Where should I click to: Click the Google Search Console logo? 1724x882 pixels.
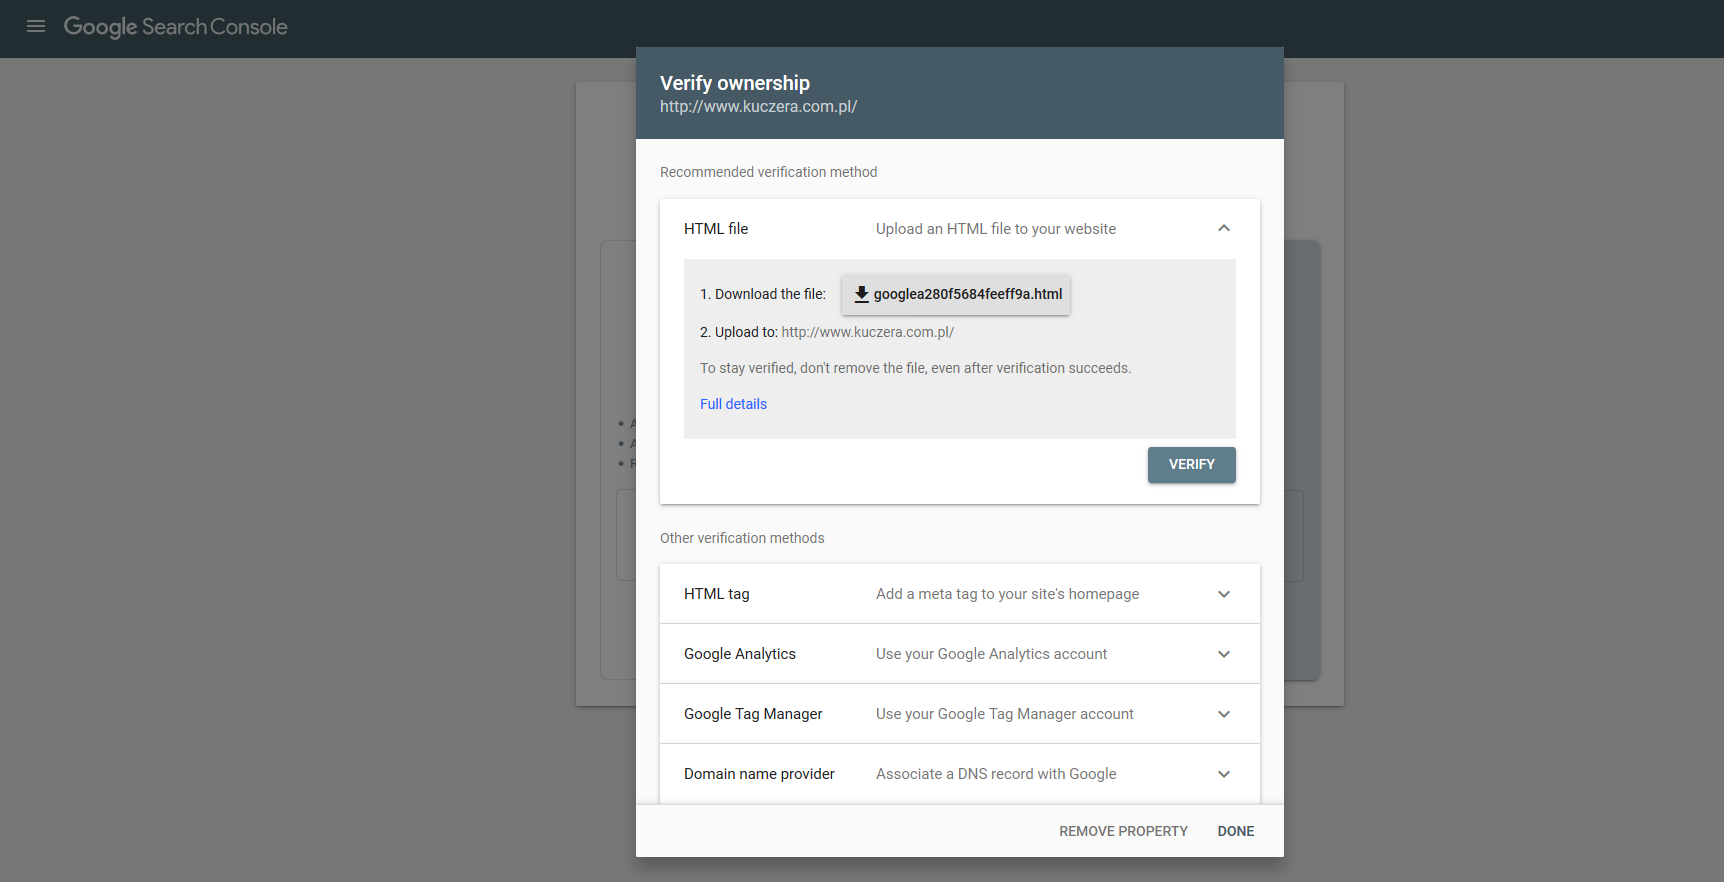[175, 27]
